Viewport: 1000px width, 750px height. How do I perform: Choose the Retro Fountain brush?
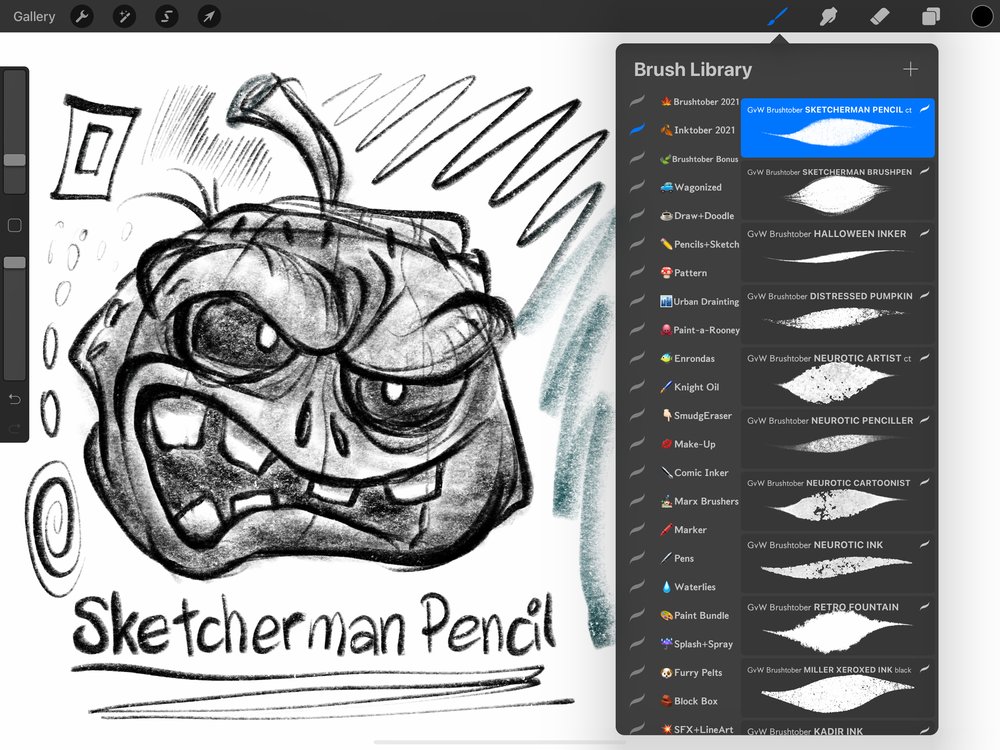(838, 624)
